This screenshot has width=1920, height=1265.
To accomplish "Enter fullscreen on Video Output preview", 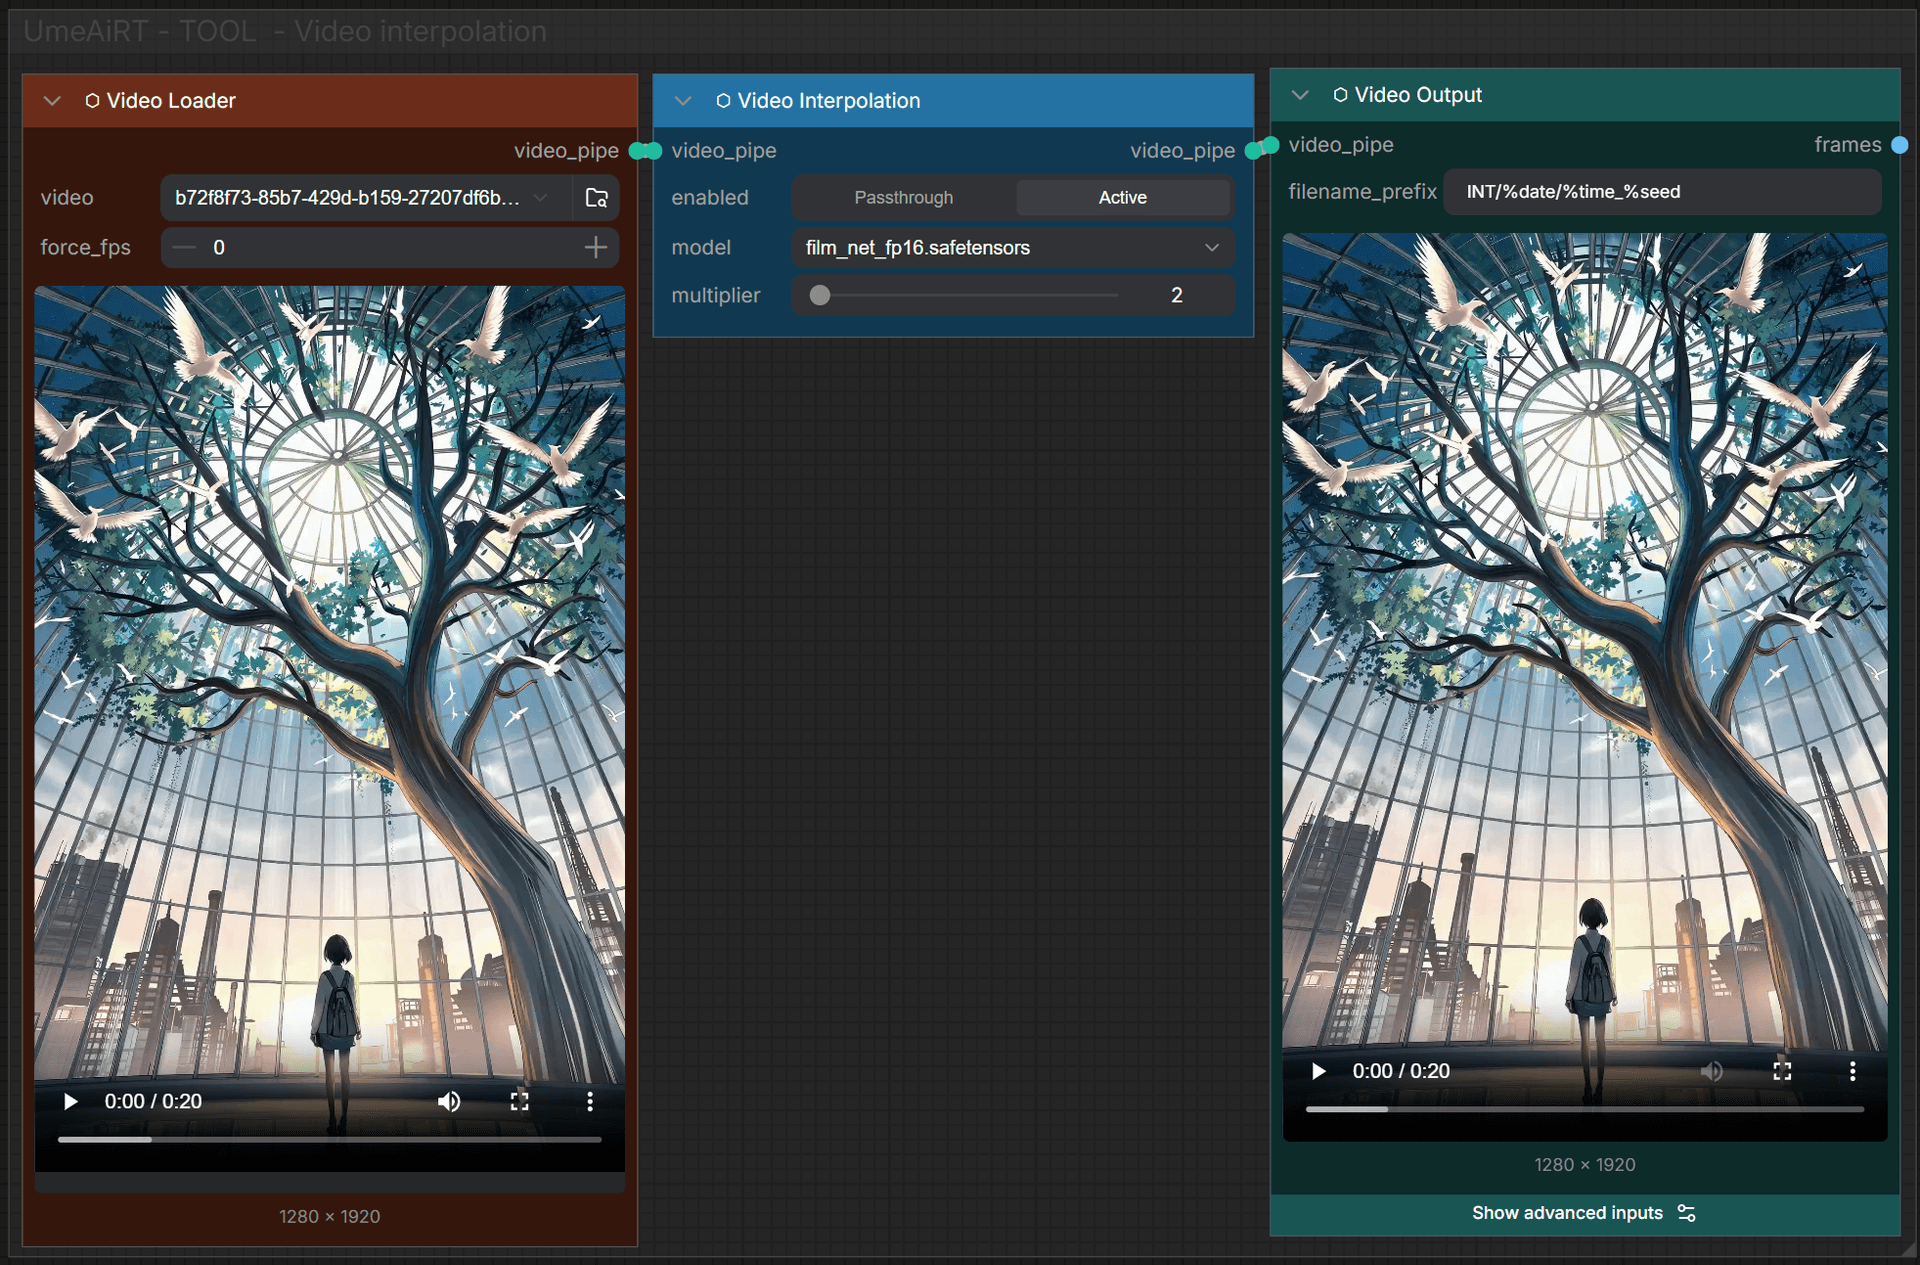I will click(1782, 1072).
